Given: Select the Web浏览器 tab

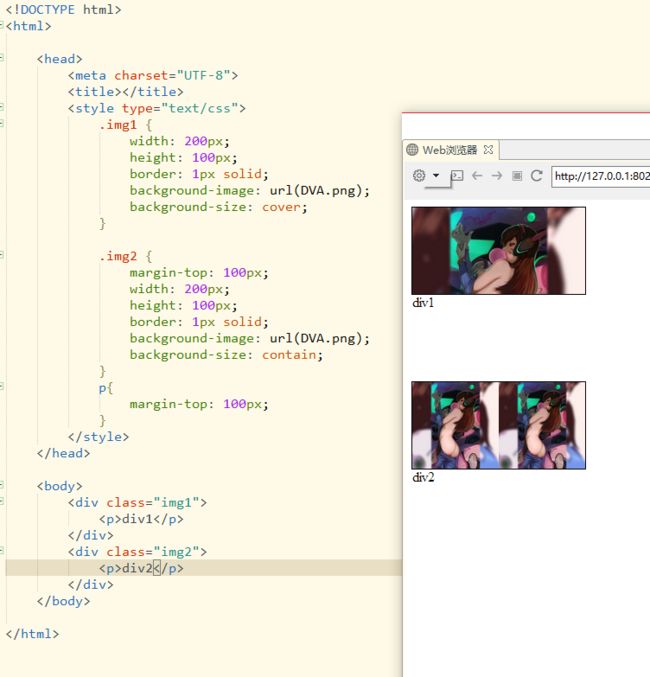Looking at the screenshot, I should pyautogui.click(x=450, y=150).
